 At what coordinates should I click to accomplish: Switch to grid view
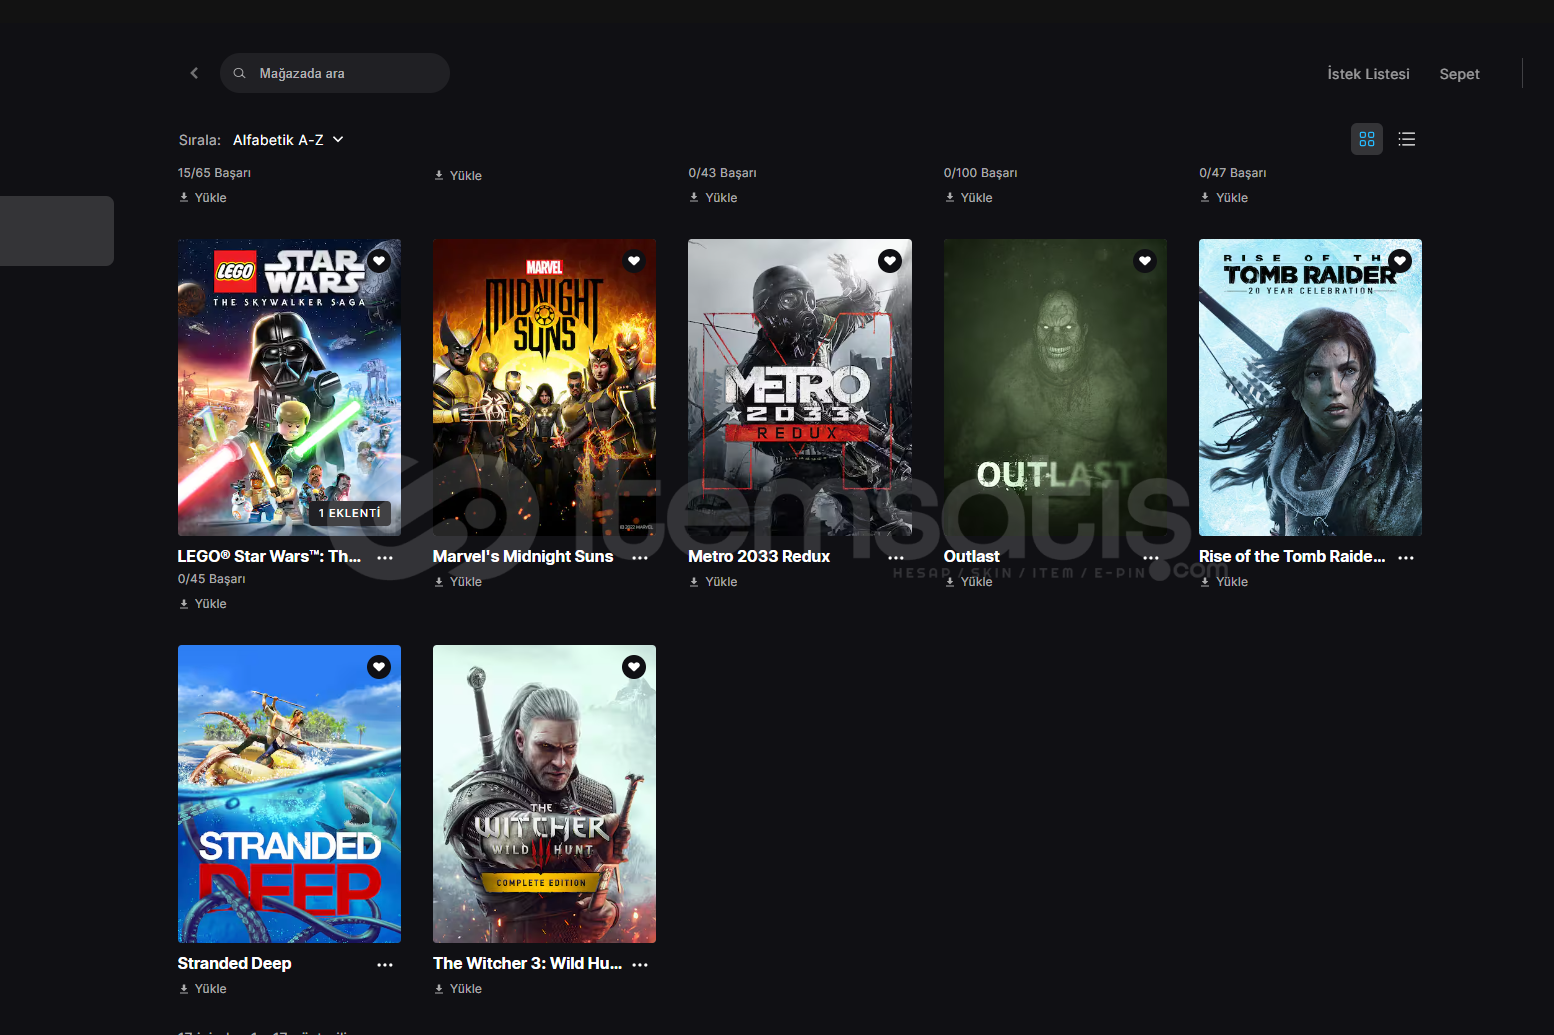pos(1366,139)
